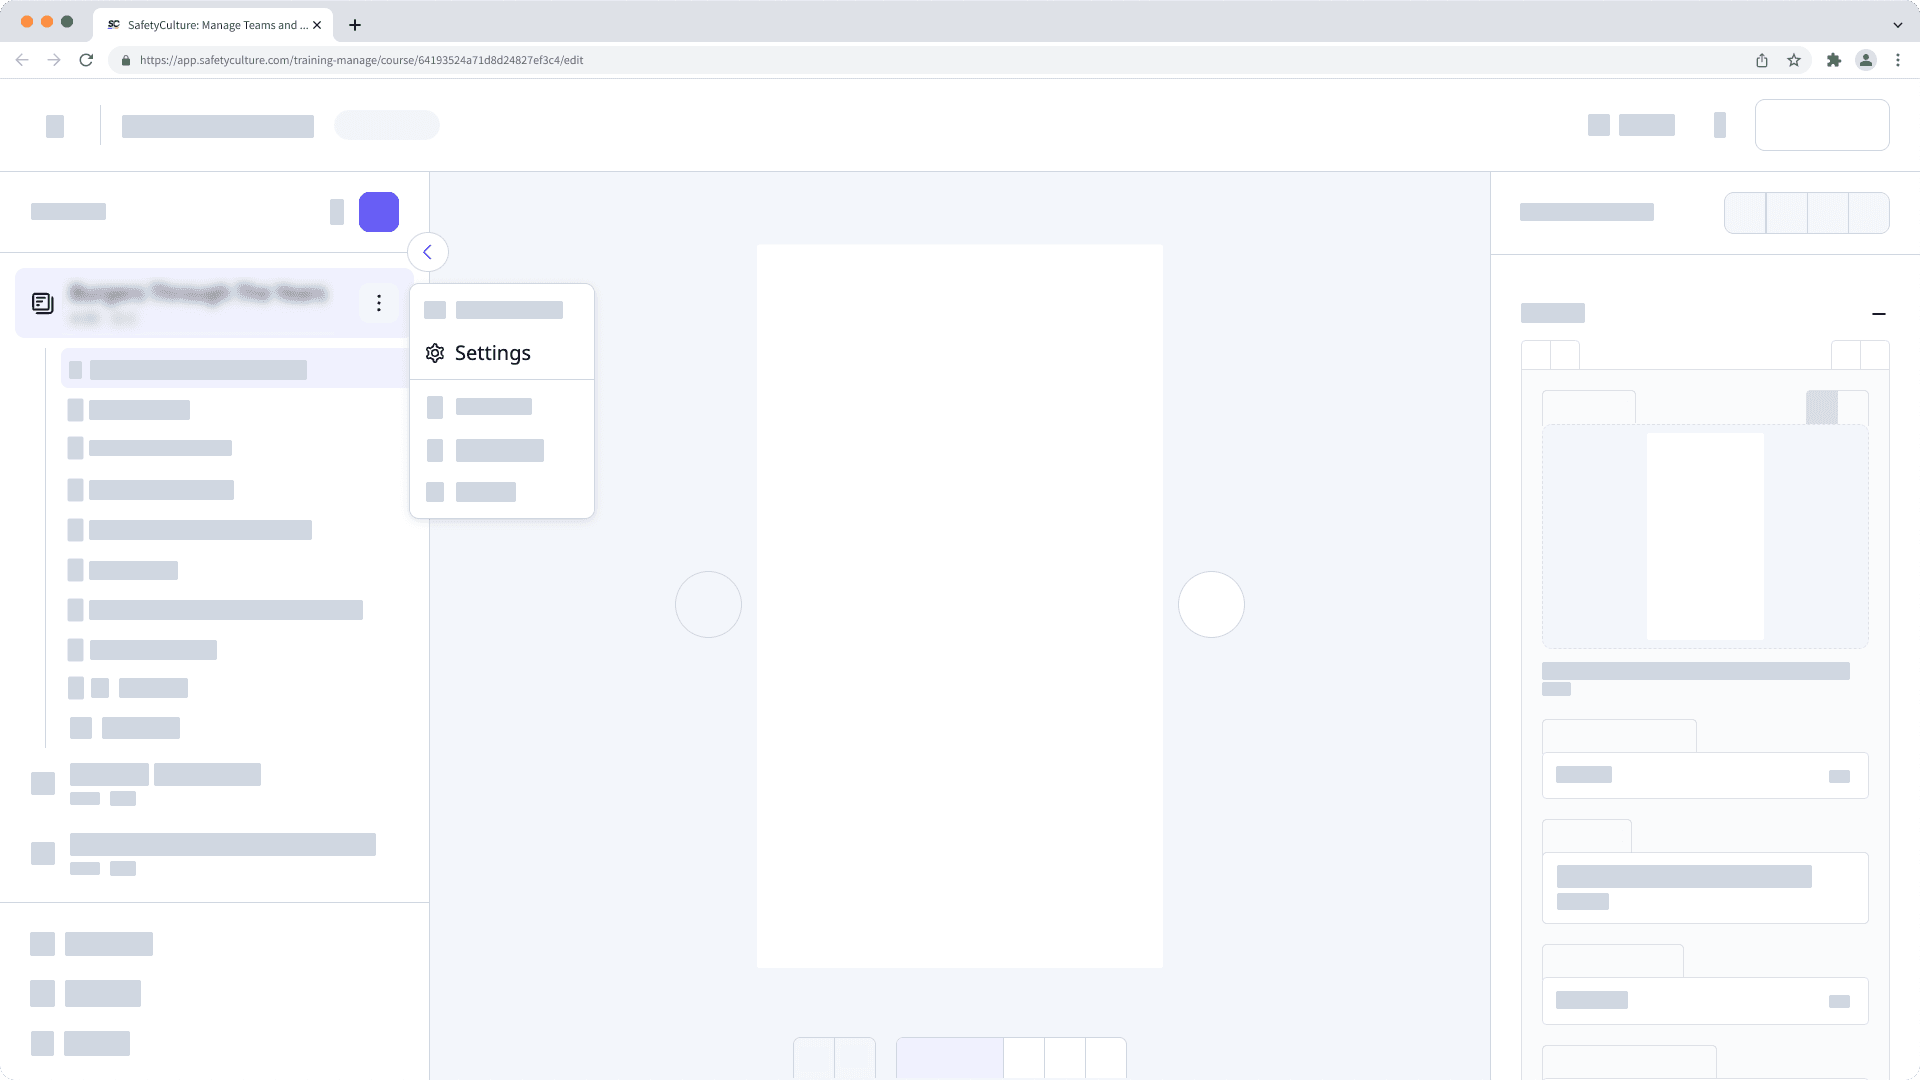Click the browser profile avatar icon
The width and height of the screenshot is (1920, 1080).
tap(1866, 60)
